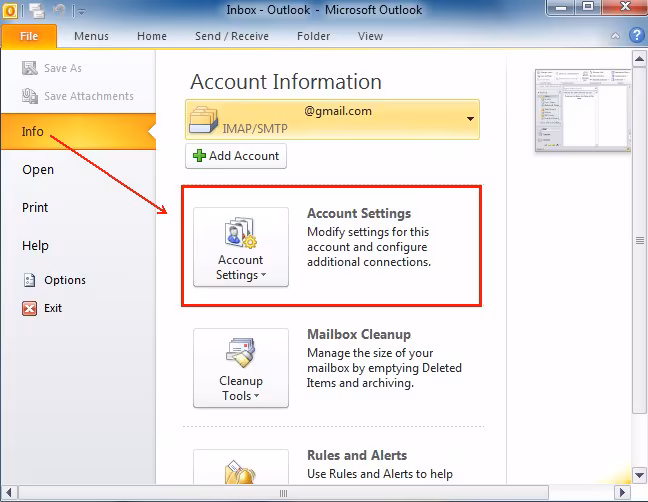Click the Save As label

point(63,68)
